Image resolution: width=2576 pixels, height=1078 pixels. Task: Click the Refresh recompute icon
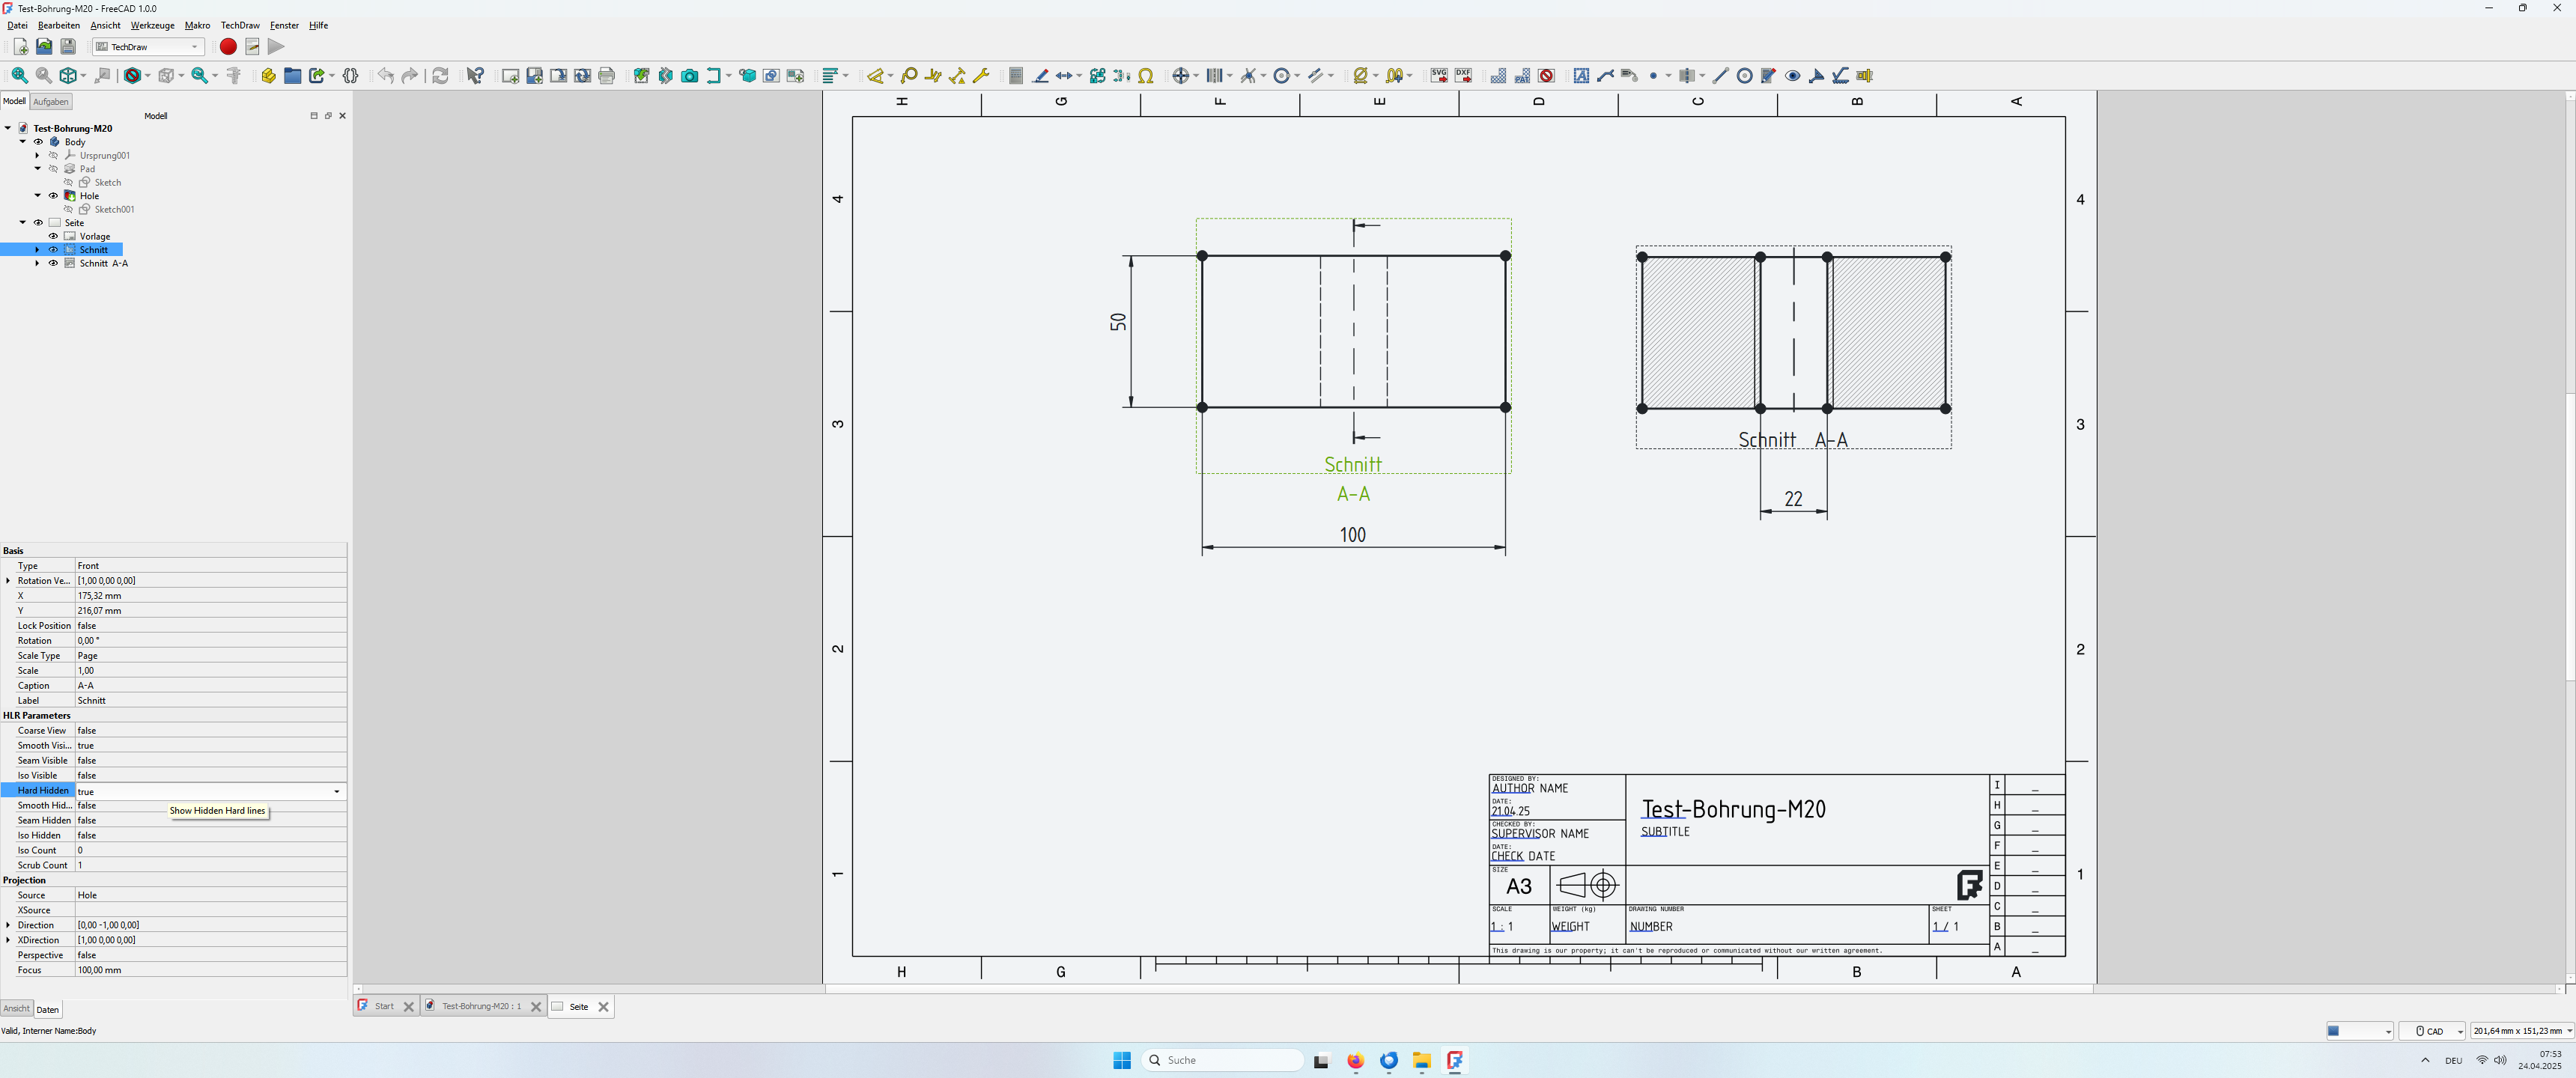[440, 76]
